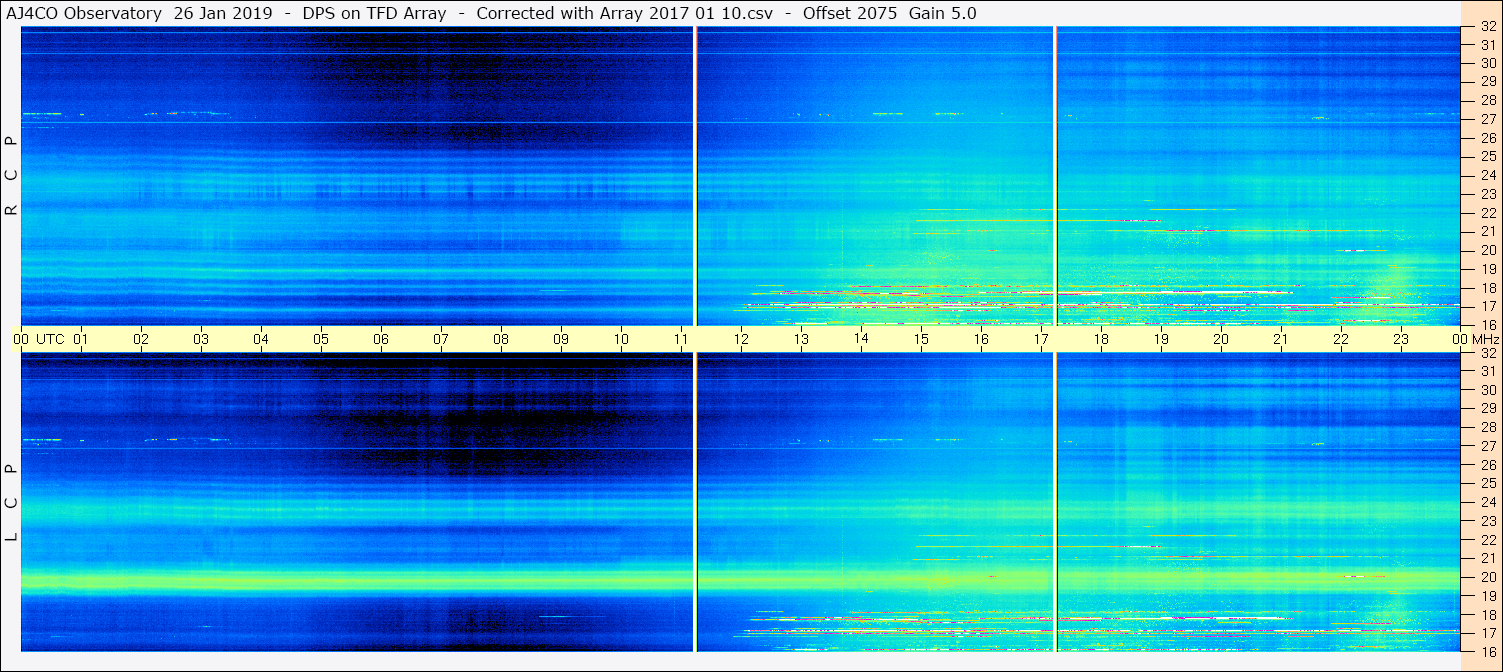Click hour '12' on the UTC time axis
The width and height of the screenshot is (1503, 672).
741,339
